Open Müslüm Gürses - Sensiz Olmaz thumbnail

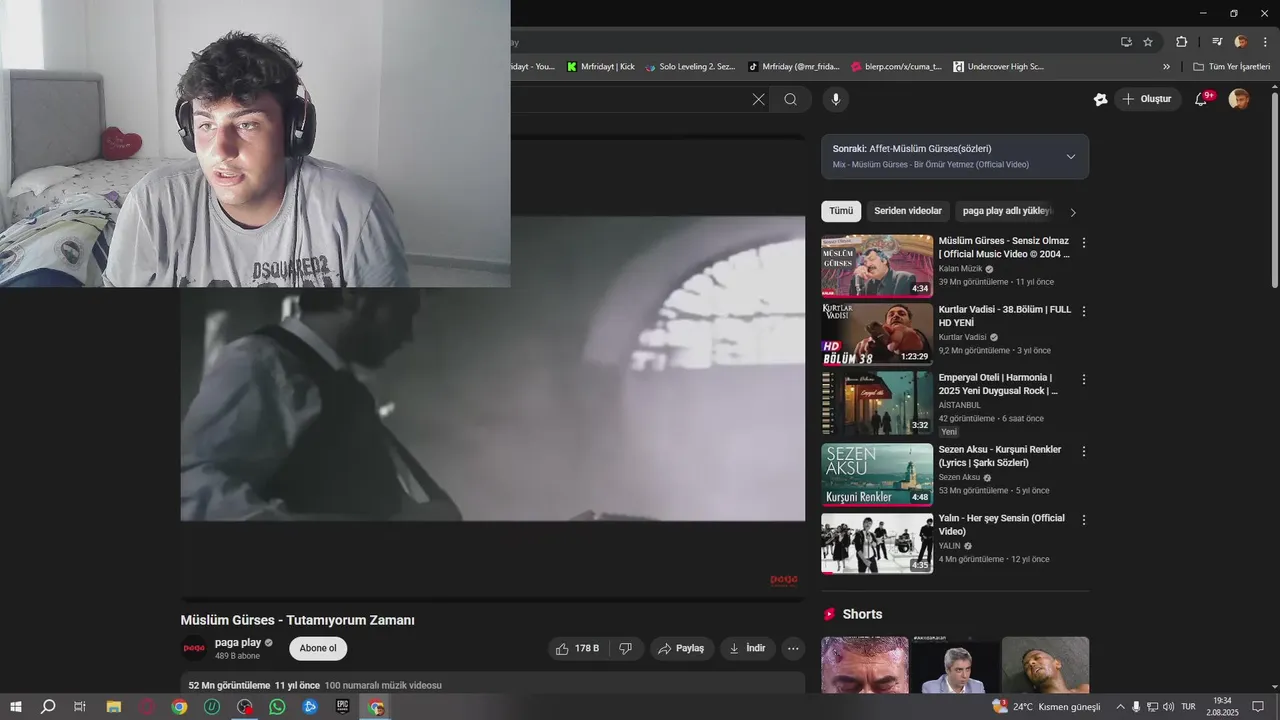[x=877, y=265]
